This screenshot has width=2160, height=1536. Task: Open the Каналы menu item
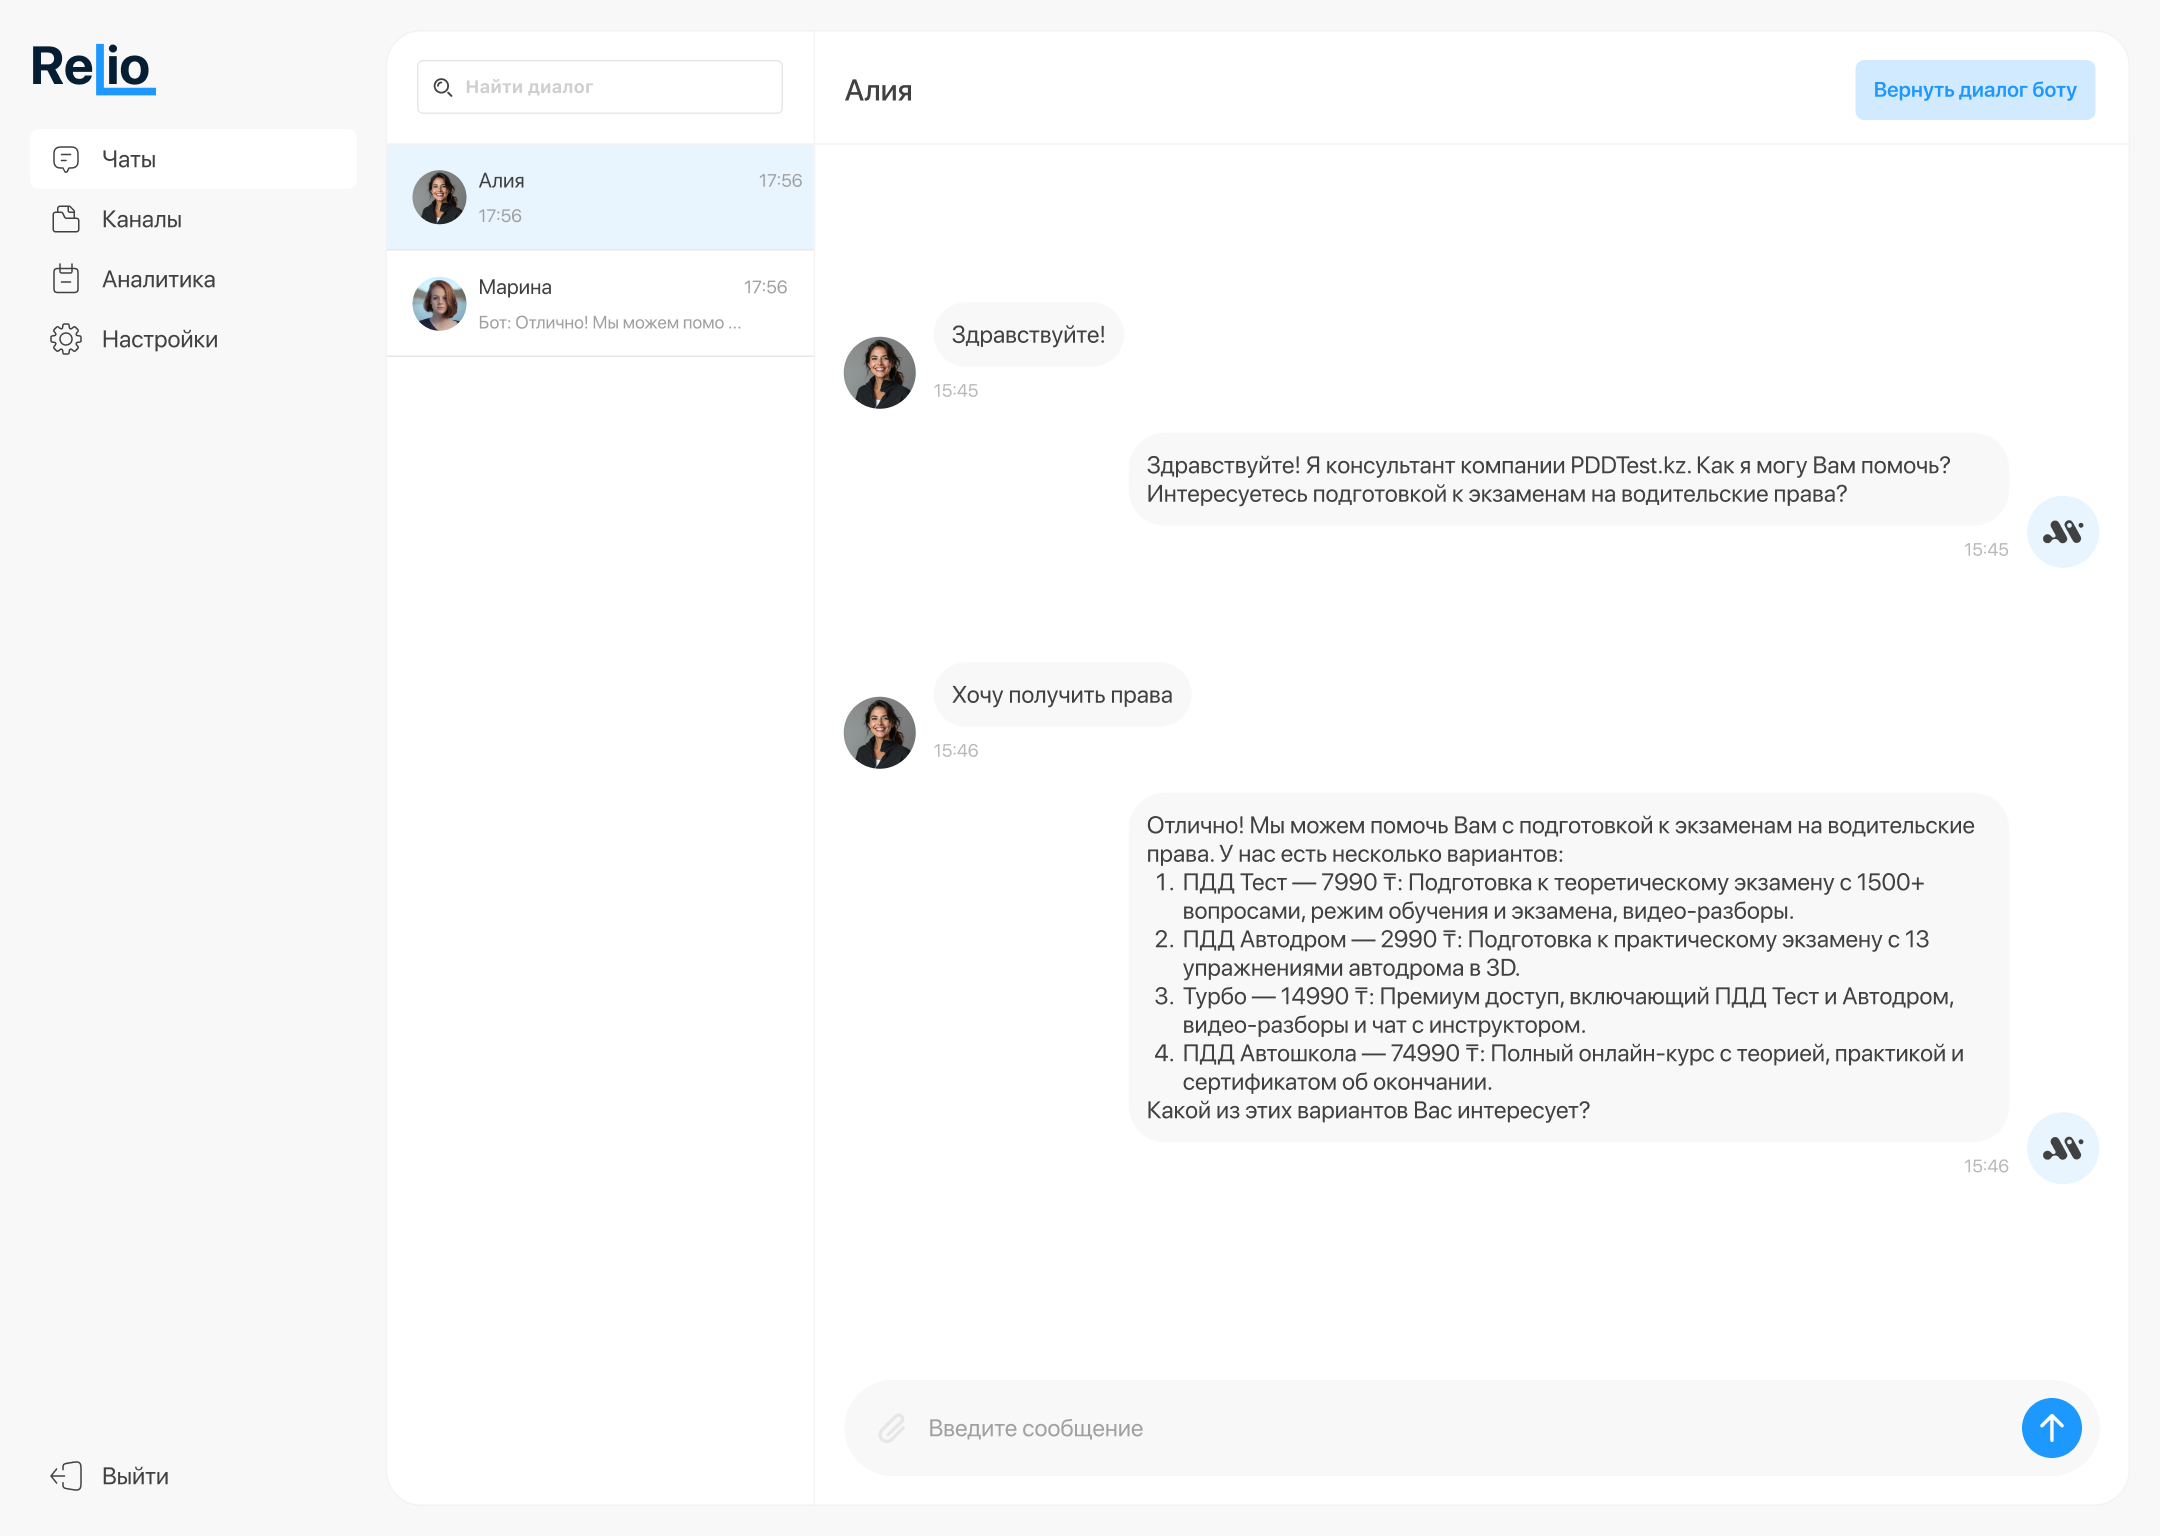click(142, 219)
